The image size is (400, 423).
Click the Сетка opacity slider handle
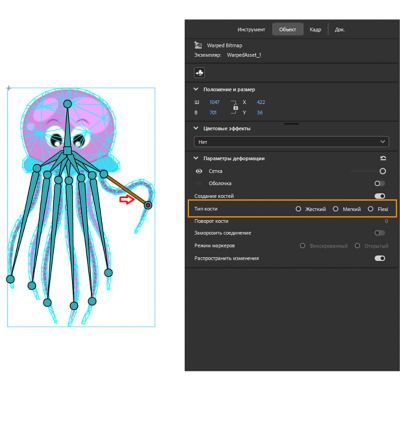[383, 171]
